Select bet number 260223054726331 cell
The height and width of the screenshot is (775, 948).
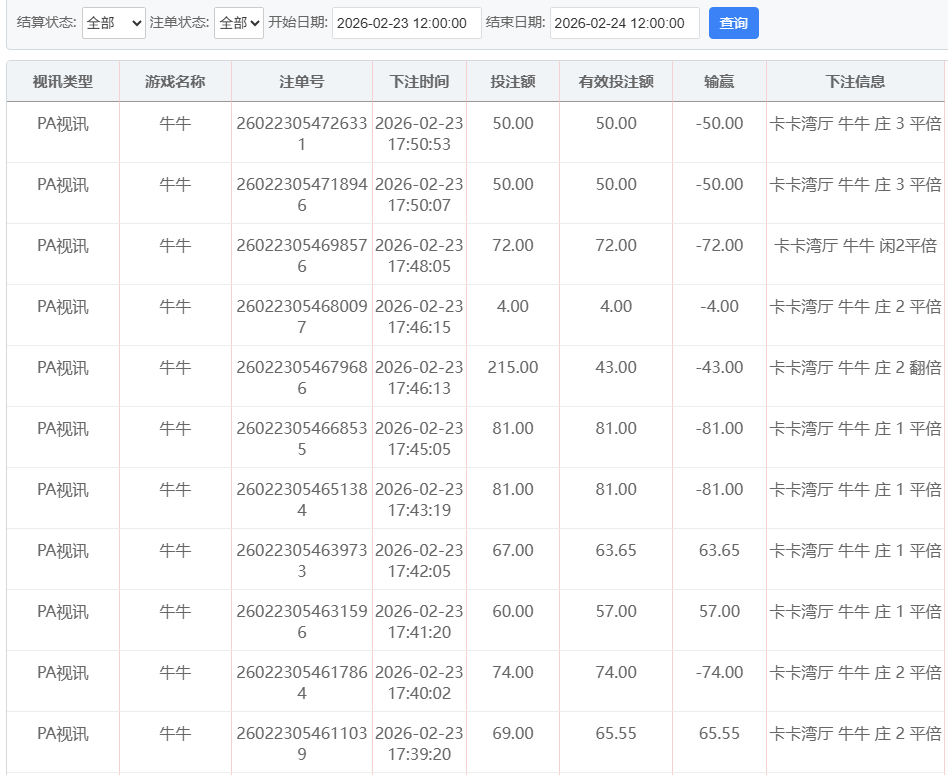301,133
